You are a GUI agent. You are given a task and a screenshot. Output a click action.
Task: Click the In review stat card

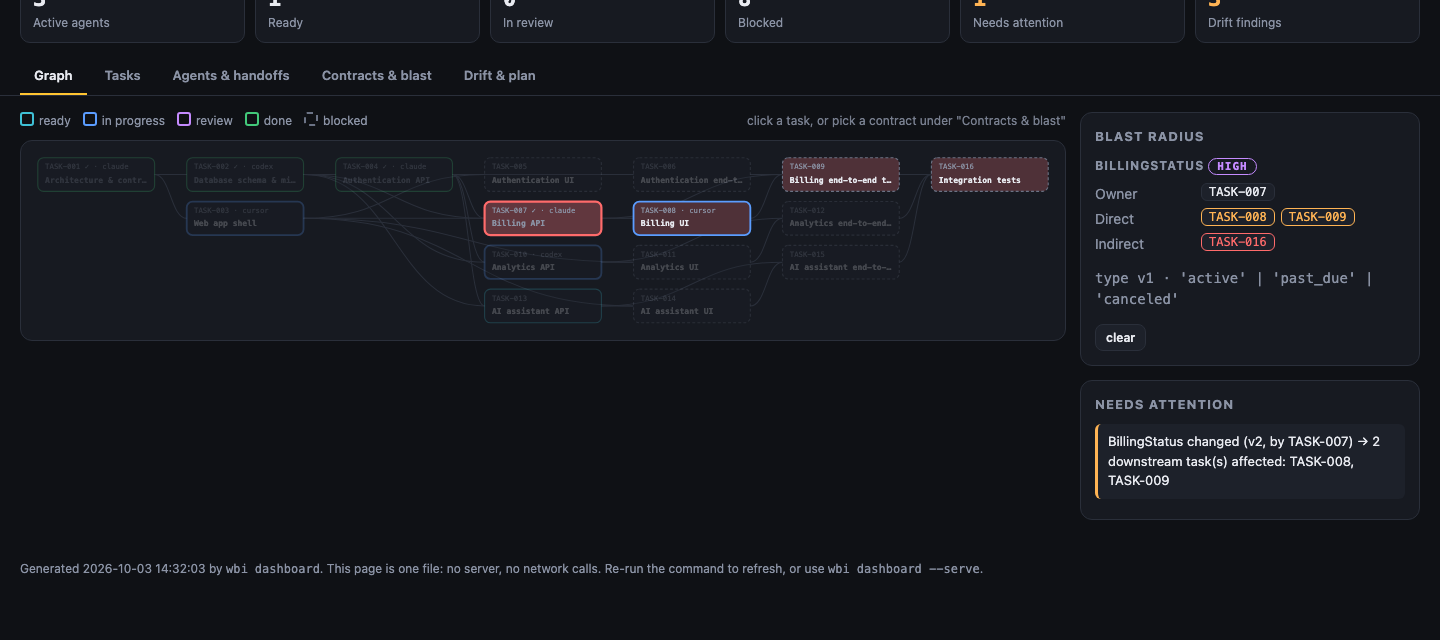click(602, 21)
